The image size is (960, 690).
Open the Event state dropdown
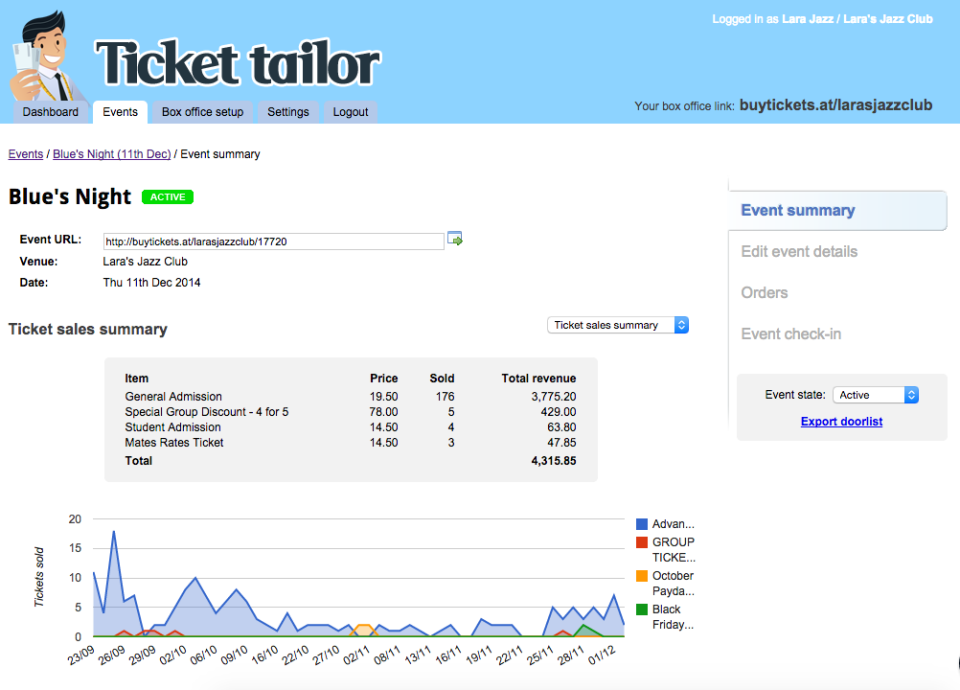876,395
